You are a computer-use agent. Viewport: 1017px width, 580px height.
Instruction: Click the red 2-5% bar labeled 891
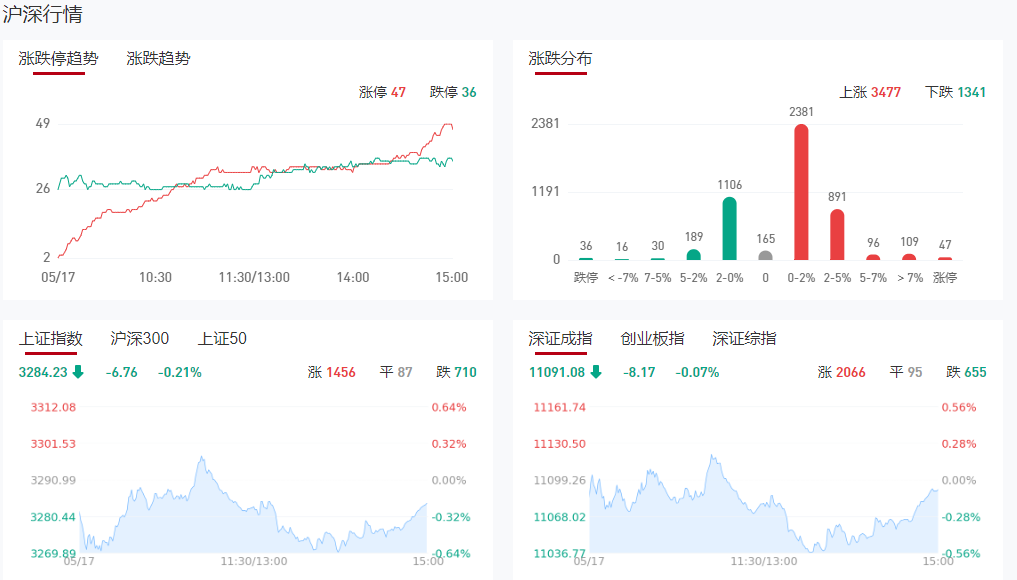(837, 234)
